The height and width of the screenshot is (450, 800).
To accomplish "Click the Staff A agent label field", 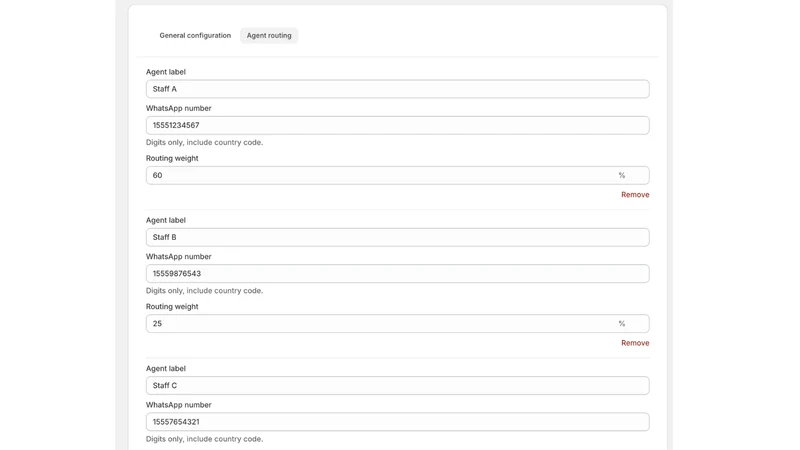I will pyautogui.click(x=397, y=89).
